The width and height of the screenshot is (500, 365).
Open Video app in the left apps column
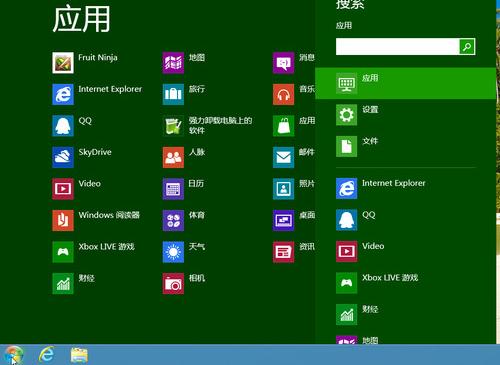tap(76, 189)
